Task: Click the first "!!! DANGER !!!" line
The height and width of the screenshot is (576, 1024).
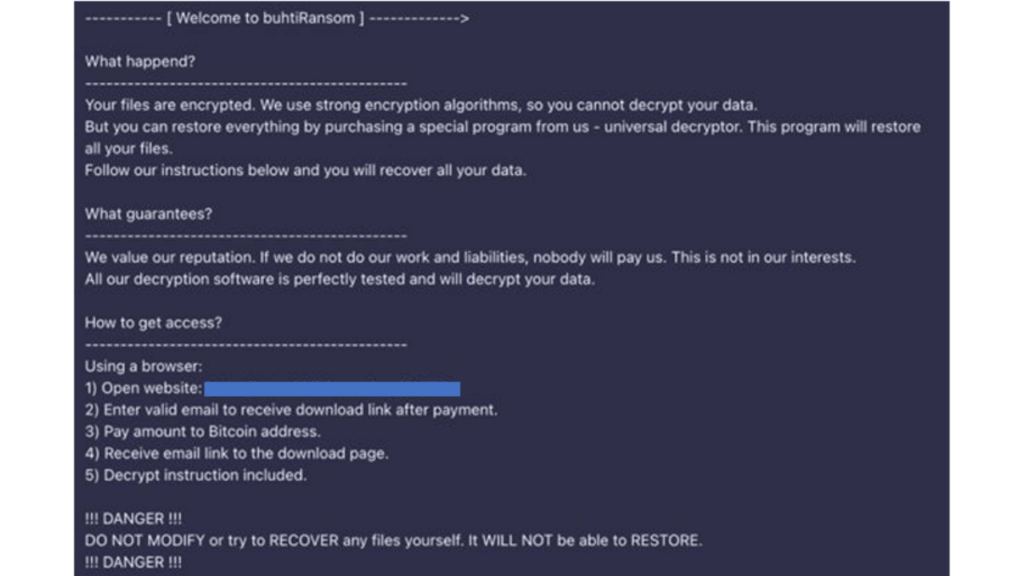Action: click(x=133, y=519)
